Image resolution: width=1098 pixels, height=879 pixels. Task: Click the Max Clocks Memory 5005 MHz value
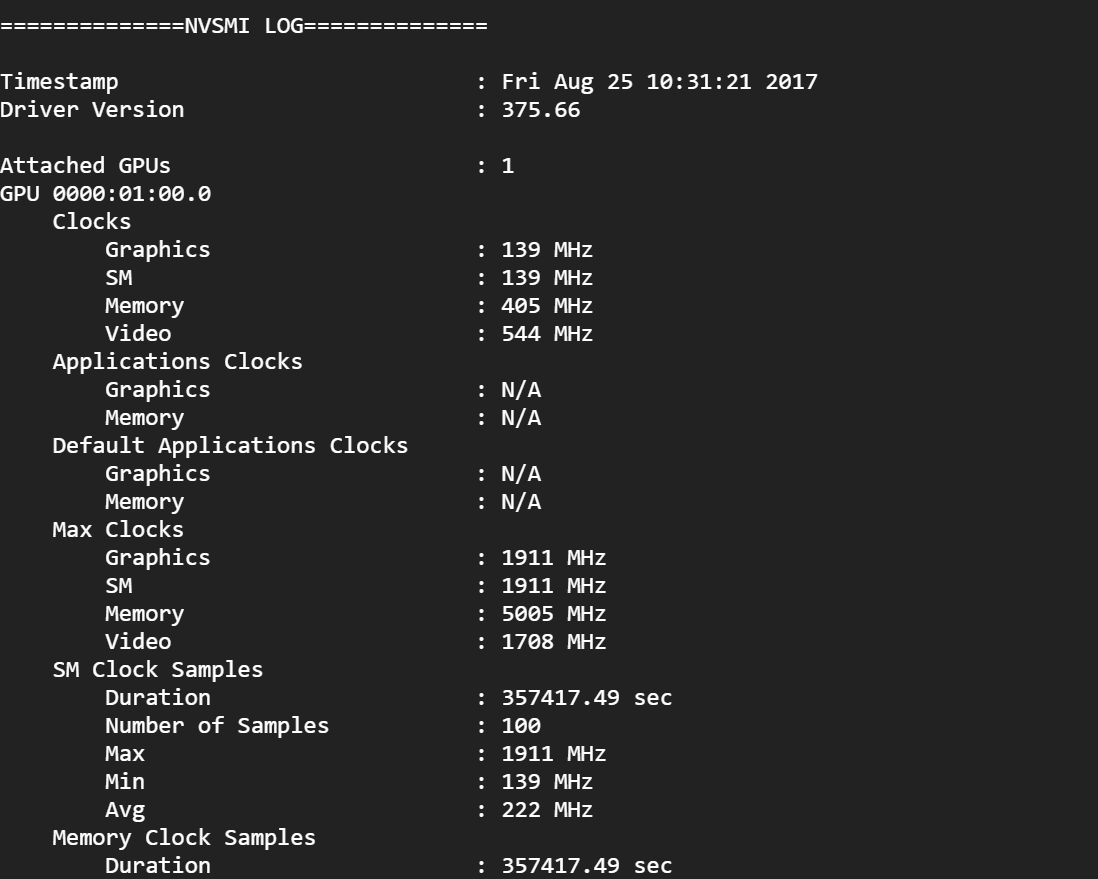tap(554, 614)
